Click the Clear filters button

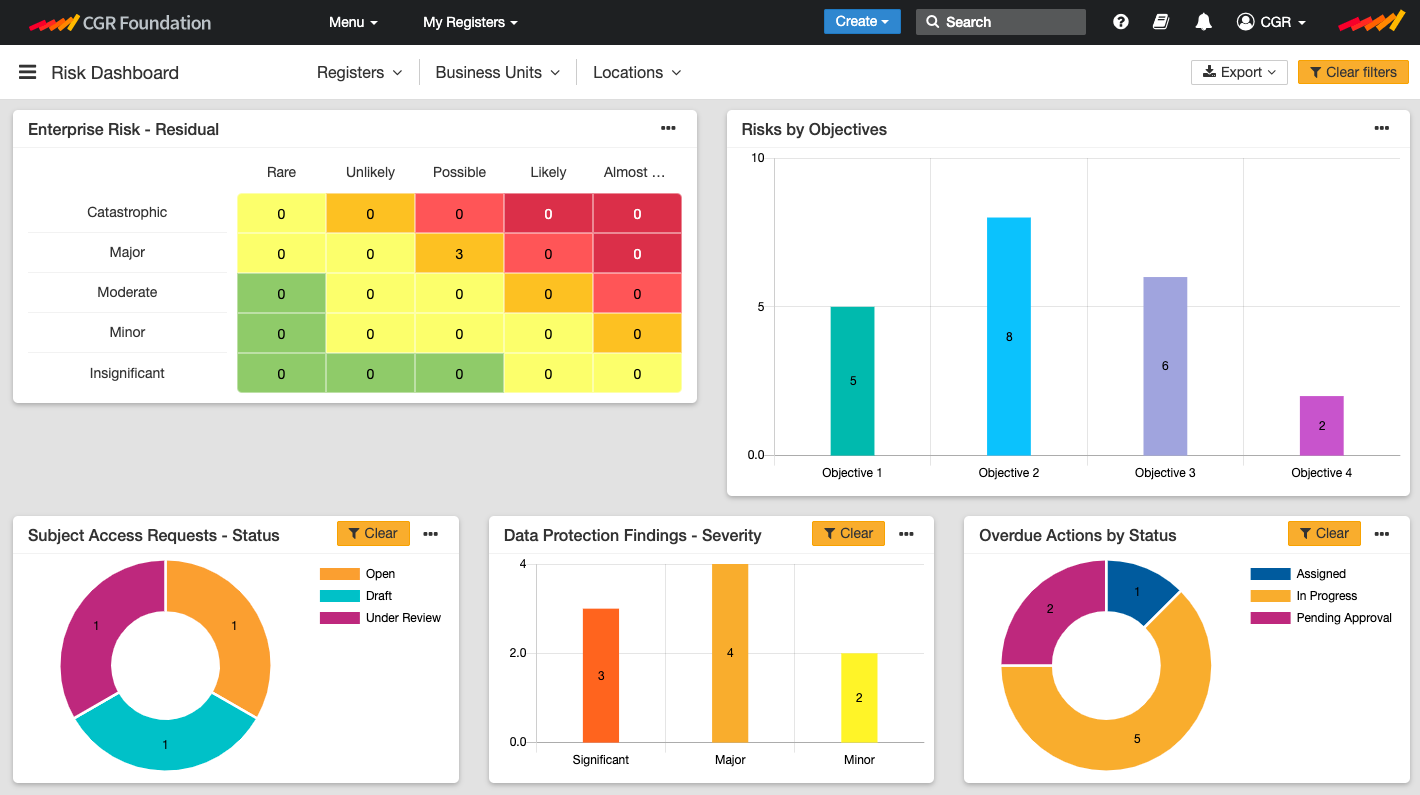click(x=1353, y=72)
